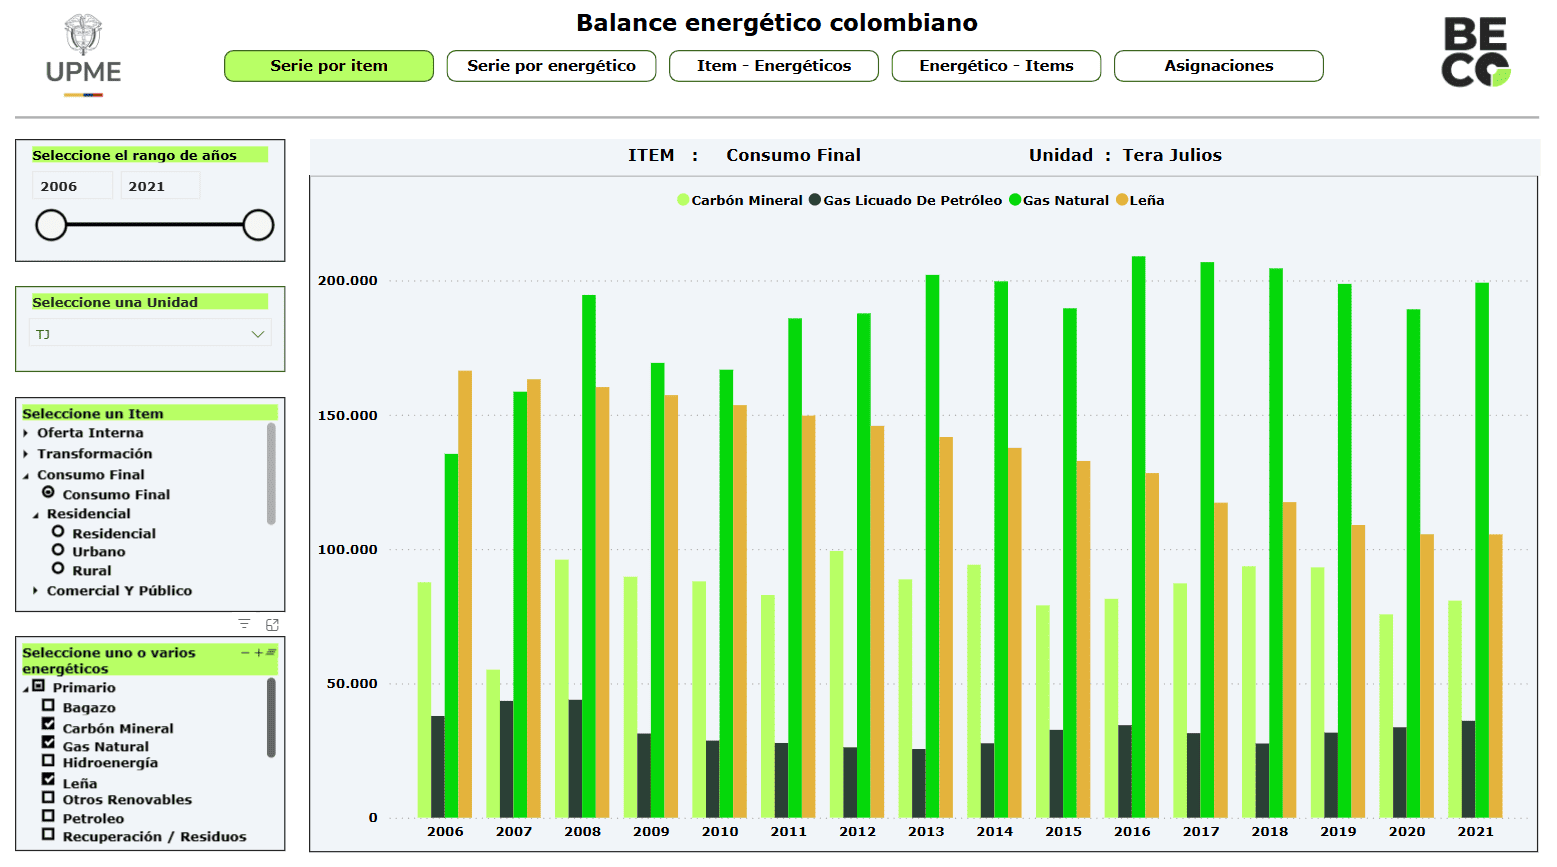Click the left handle of year range slider
Image resolution: width=1557 pixels, height=867 pixels.
(x=51, y=225)
